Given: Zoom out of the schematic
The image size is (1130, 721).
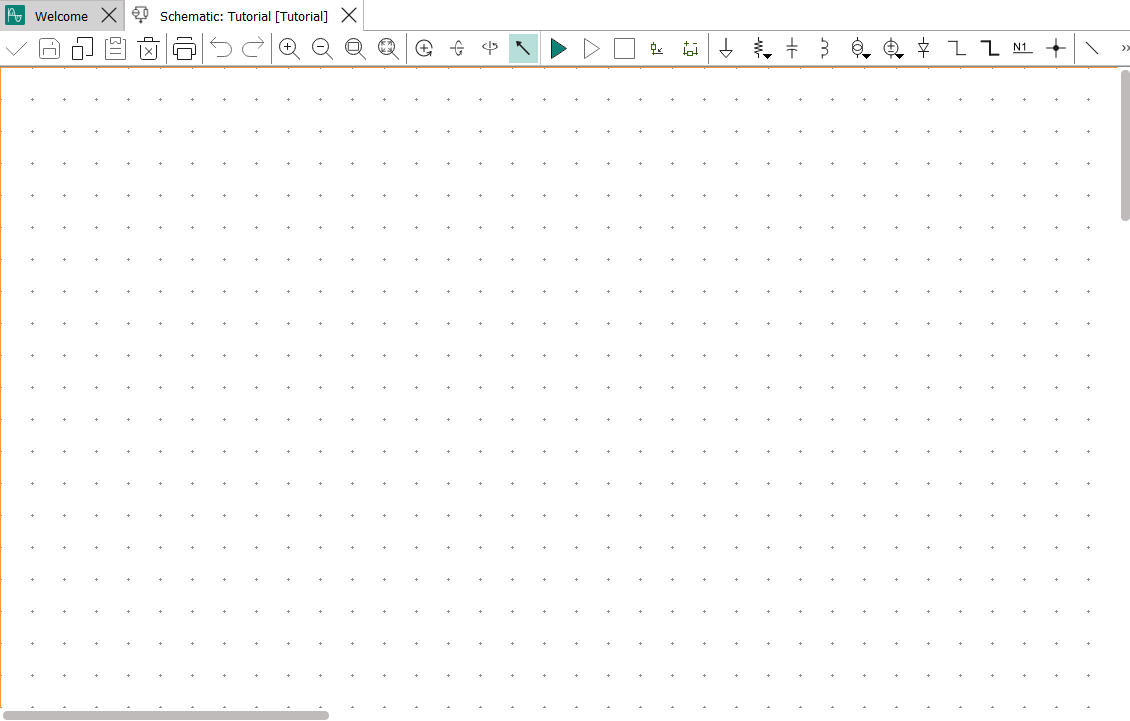Looking at the screenshot, I should pos(322,49).
